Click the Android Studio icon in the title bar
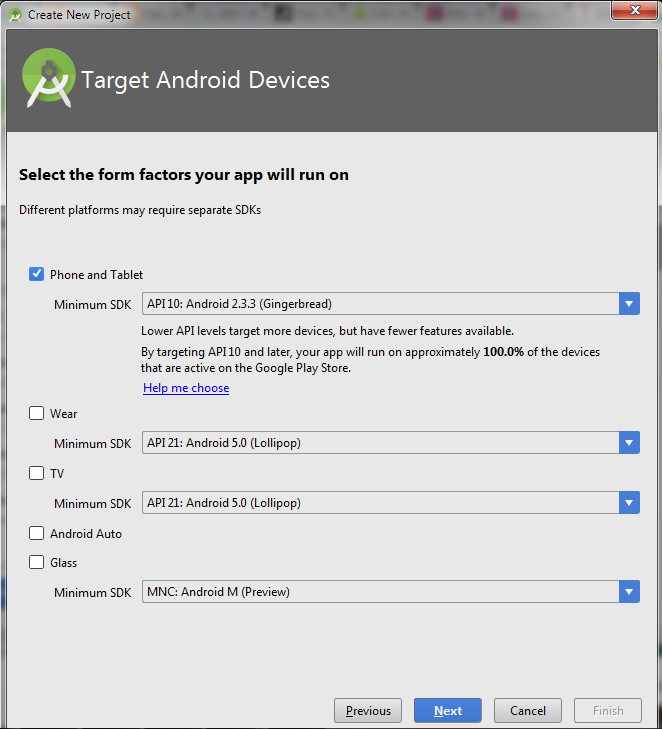The height and width of the screenshot is (729, 662). click(15, 15)
